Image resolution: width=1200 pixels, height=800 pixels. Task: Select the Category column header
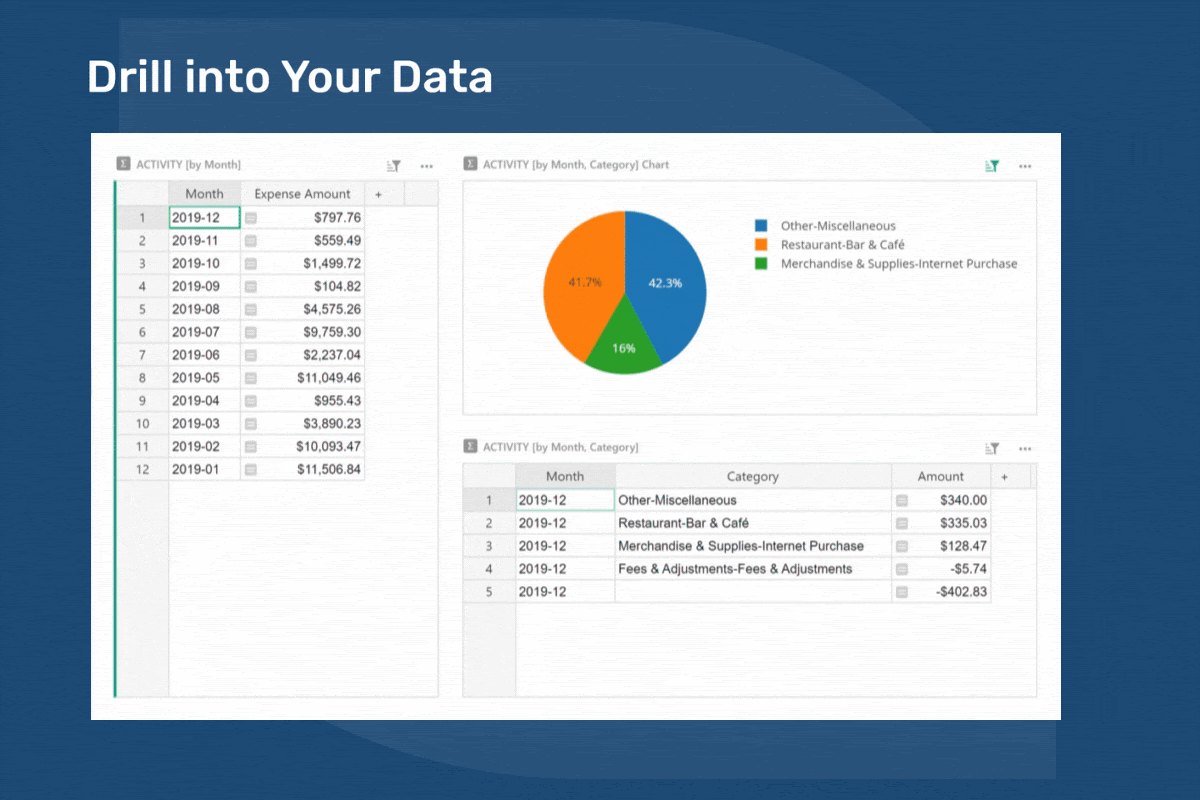pyautogui.click(x=752, y=476)
